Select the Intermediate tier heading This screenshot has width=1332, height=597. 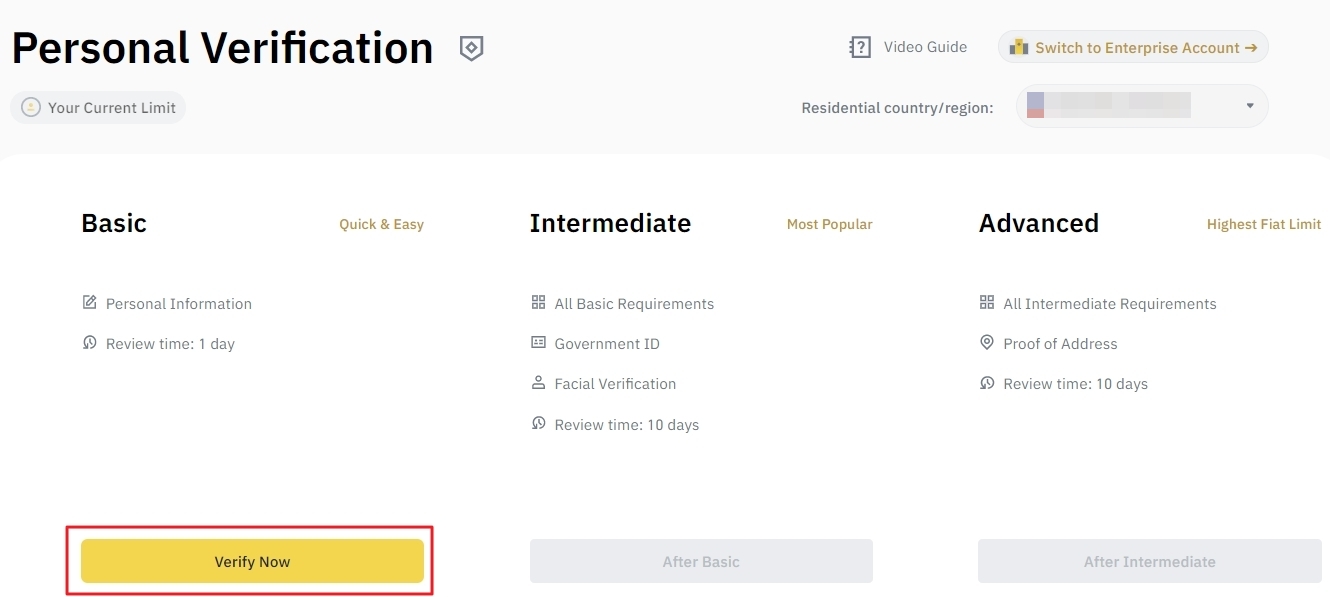click(610, 223)
